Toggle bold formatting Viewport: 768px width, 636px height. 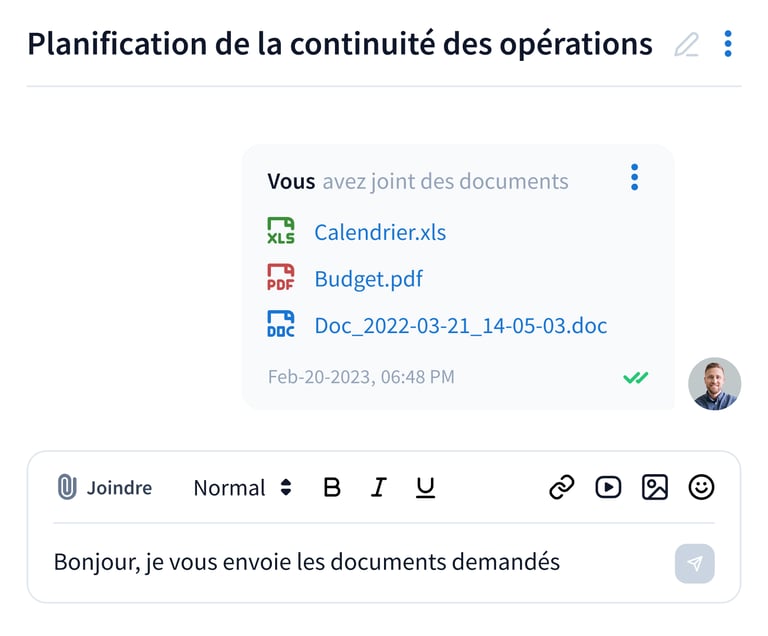pyautogui.click(x=333, y=488)
